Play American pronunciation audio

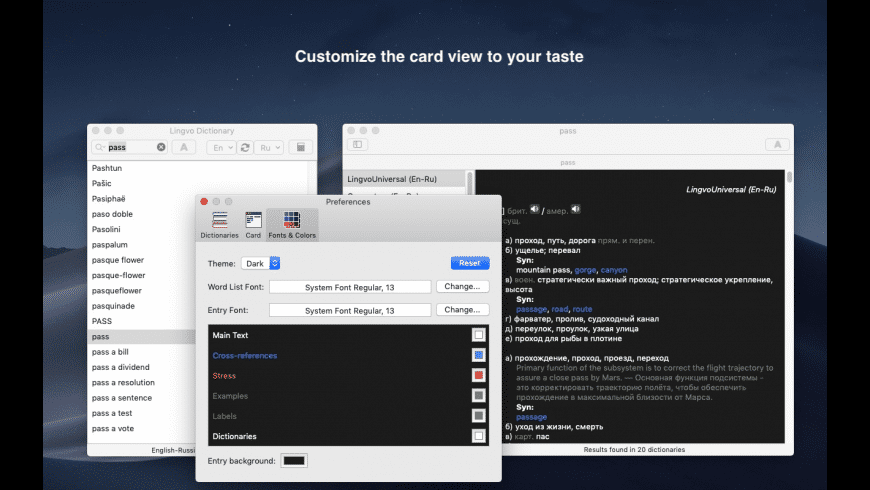click(x=575, y=209)
